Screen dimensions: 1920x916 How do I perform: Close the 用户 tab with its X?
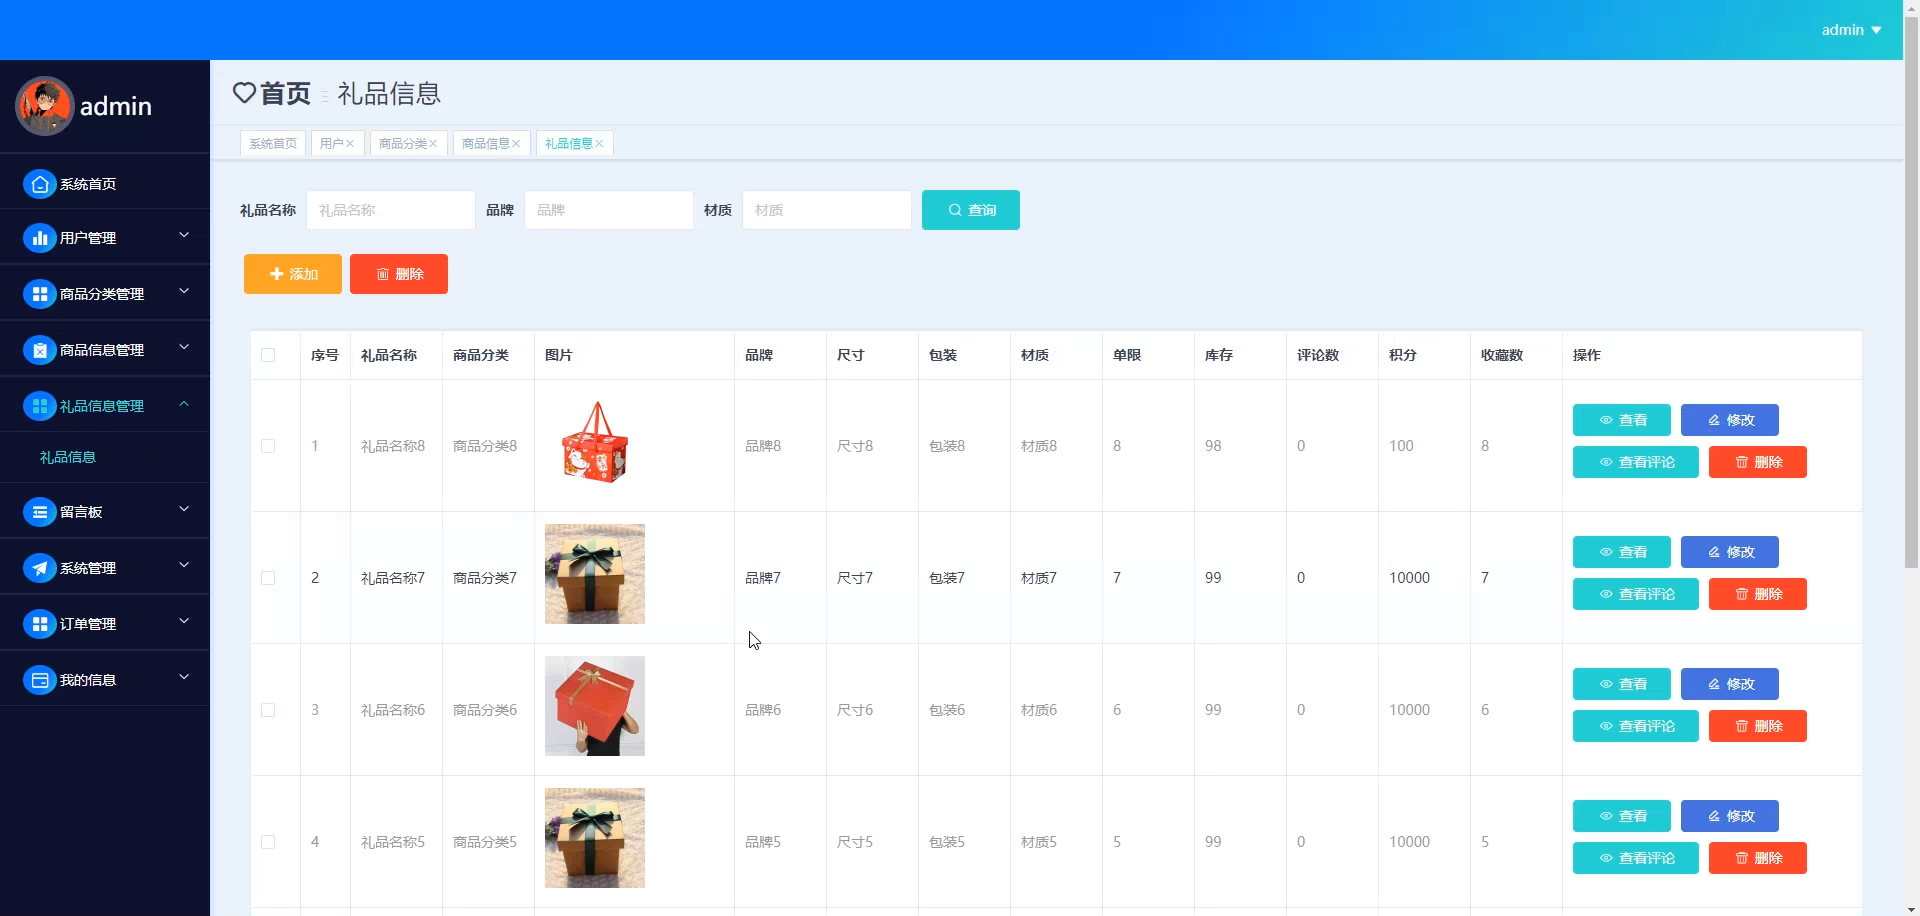tap(350, 144)
